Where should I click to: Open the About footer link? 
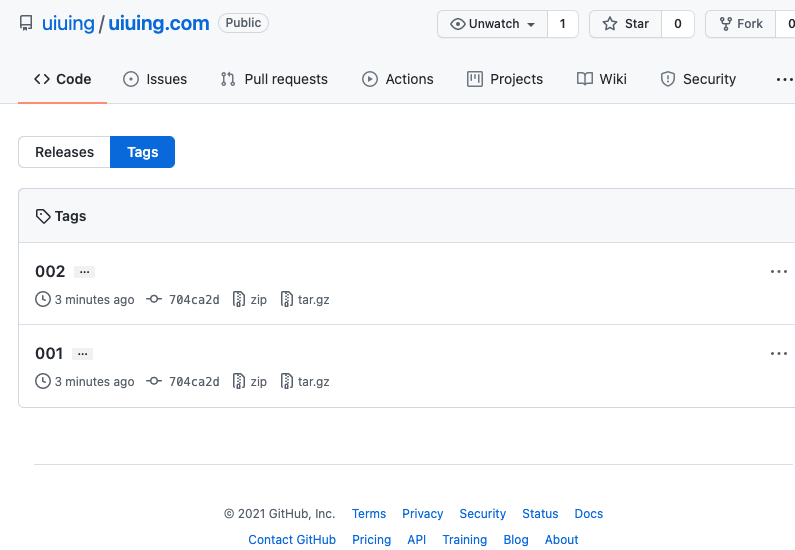point(562,539)
